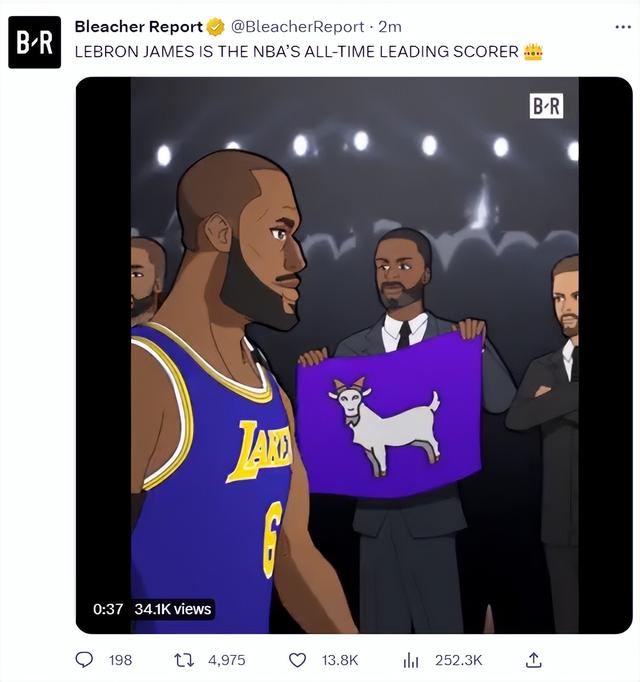Screen dimensions: 640x682
Task: Play the LeBron James cartoon video
Action: coord(354,355)
